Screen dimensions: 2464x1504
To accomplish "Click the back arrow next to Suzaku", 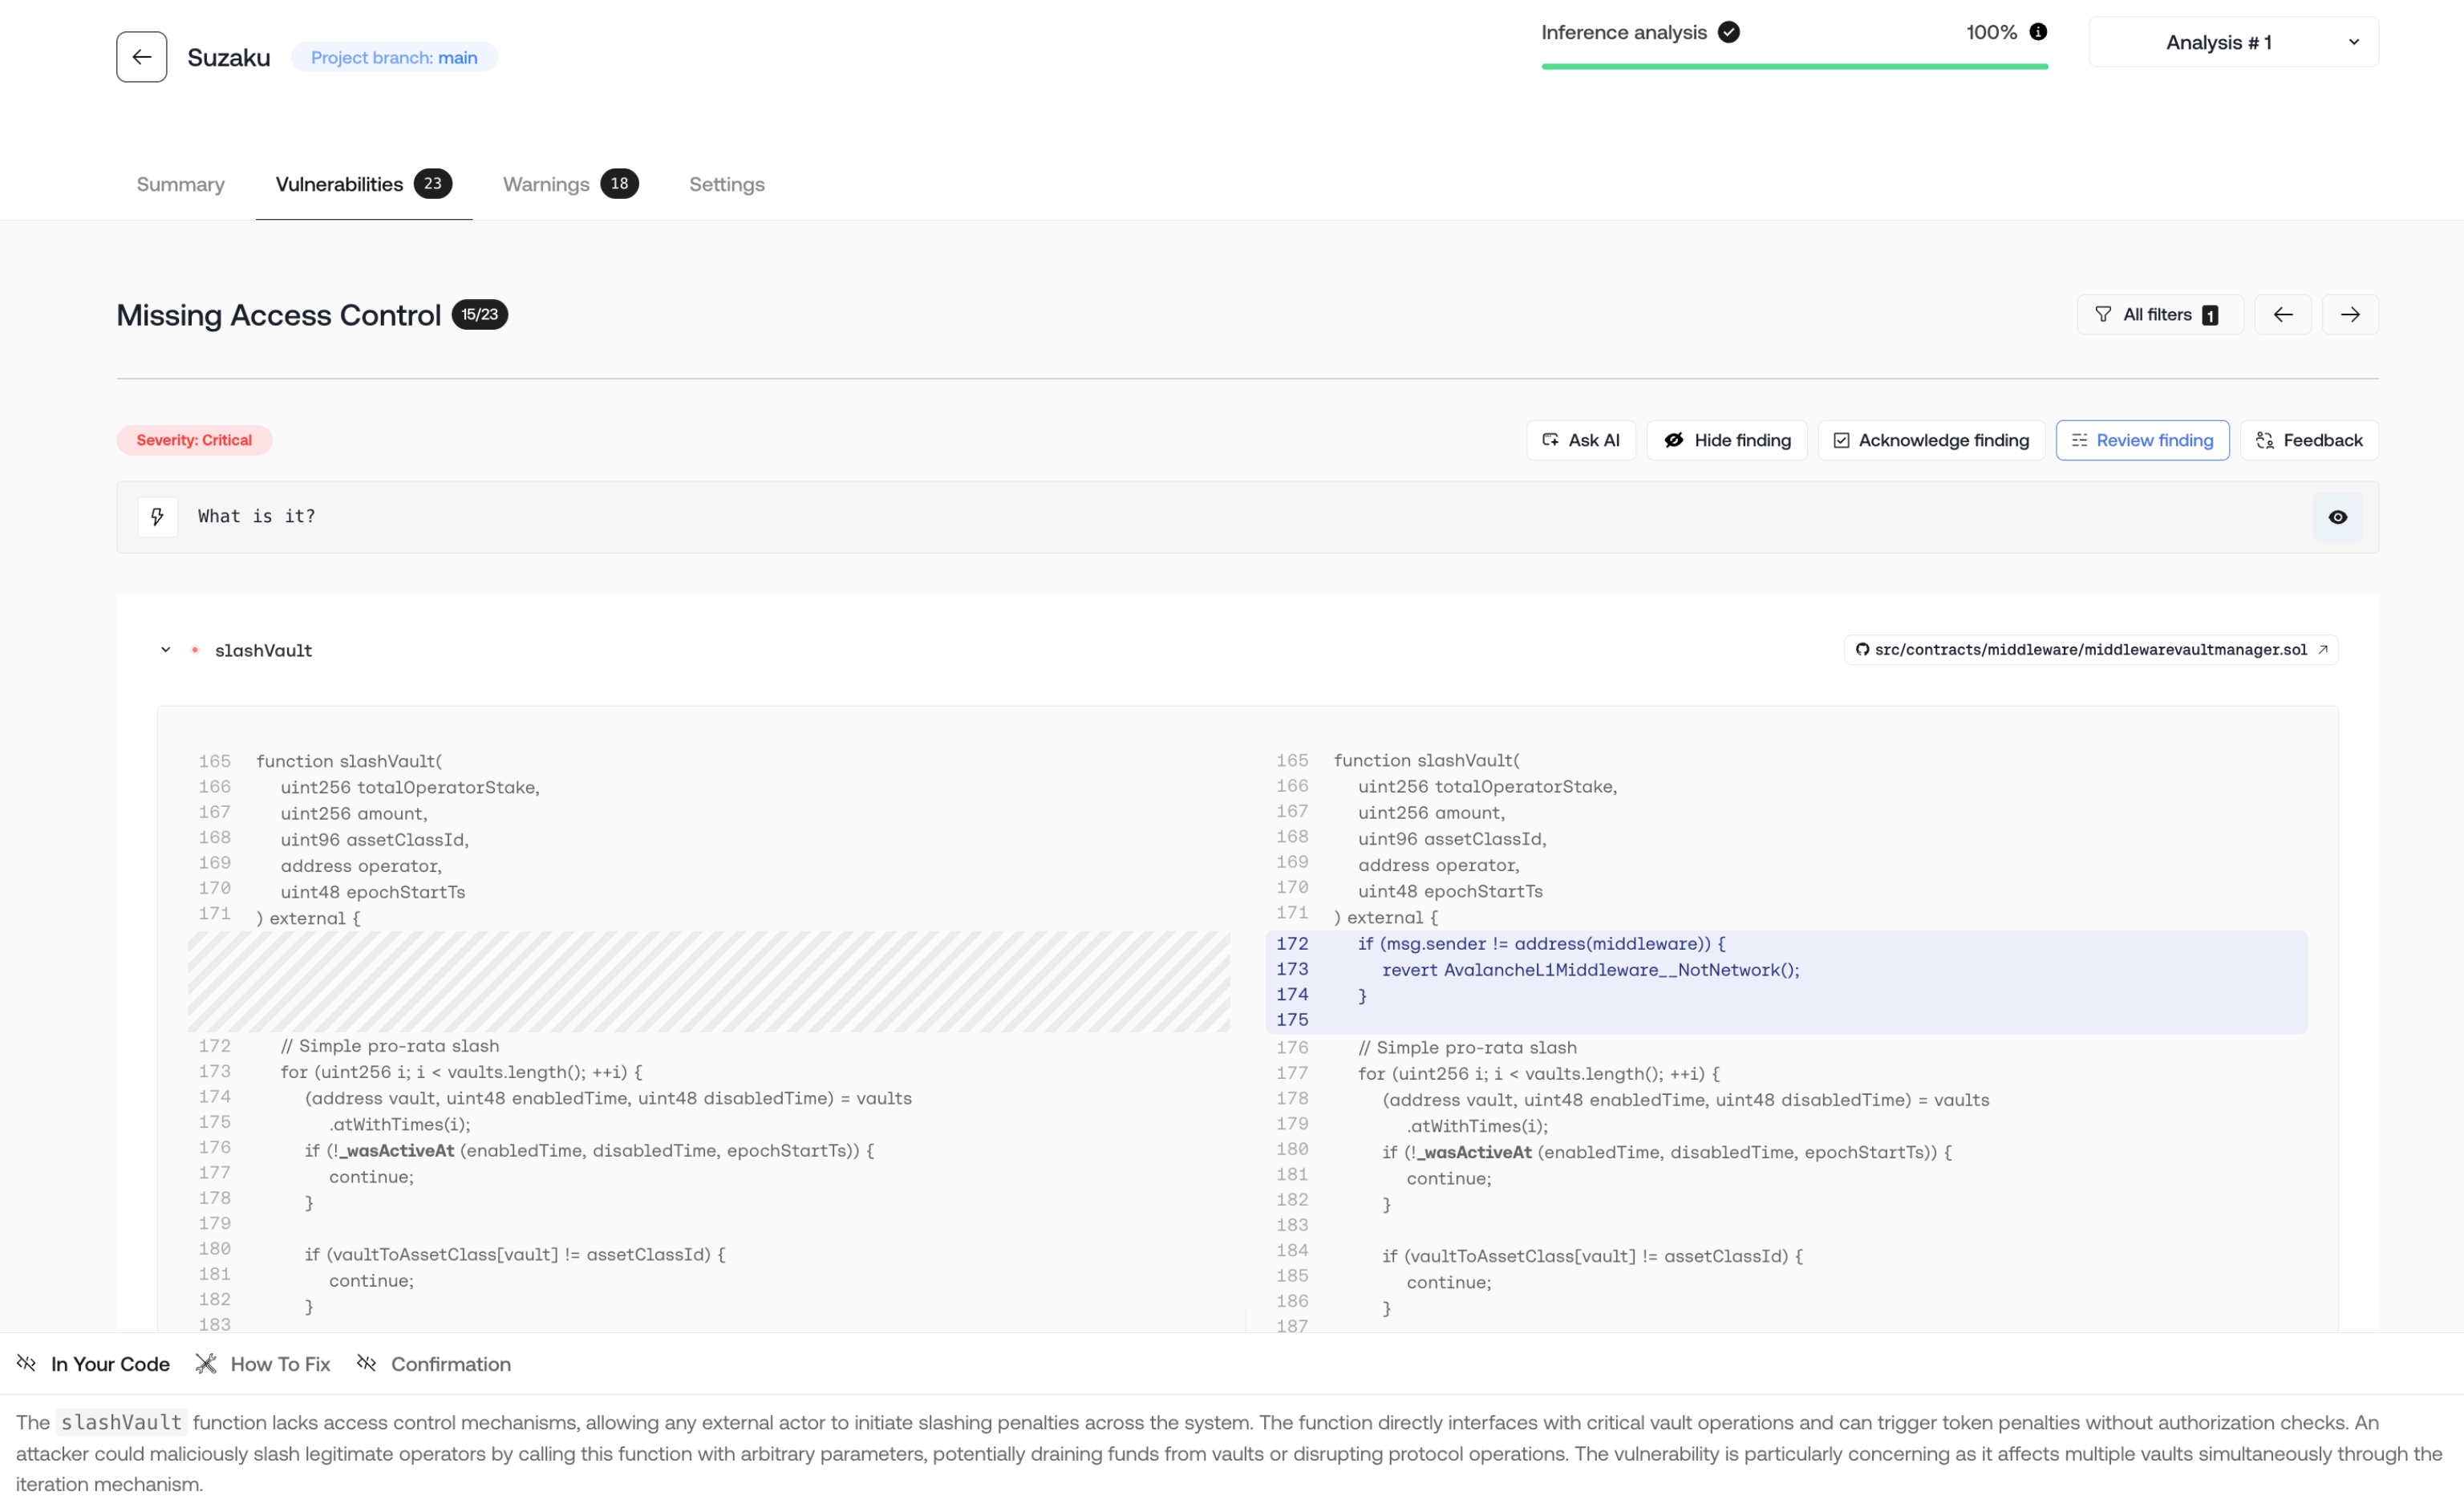I will click(141, 57).
